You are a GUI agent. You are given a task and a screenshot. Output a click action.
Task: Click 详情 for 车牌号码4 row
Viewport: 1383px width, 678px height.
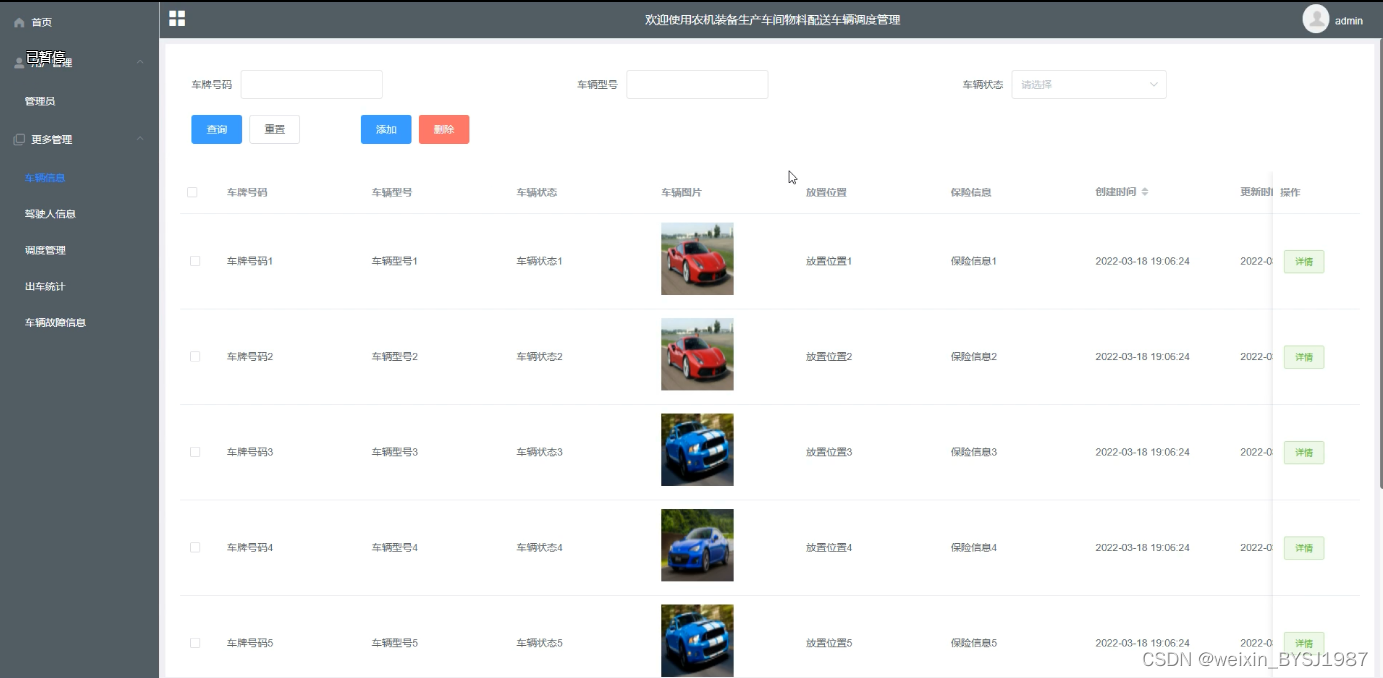click(1304, 548)
